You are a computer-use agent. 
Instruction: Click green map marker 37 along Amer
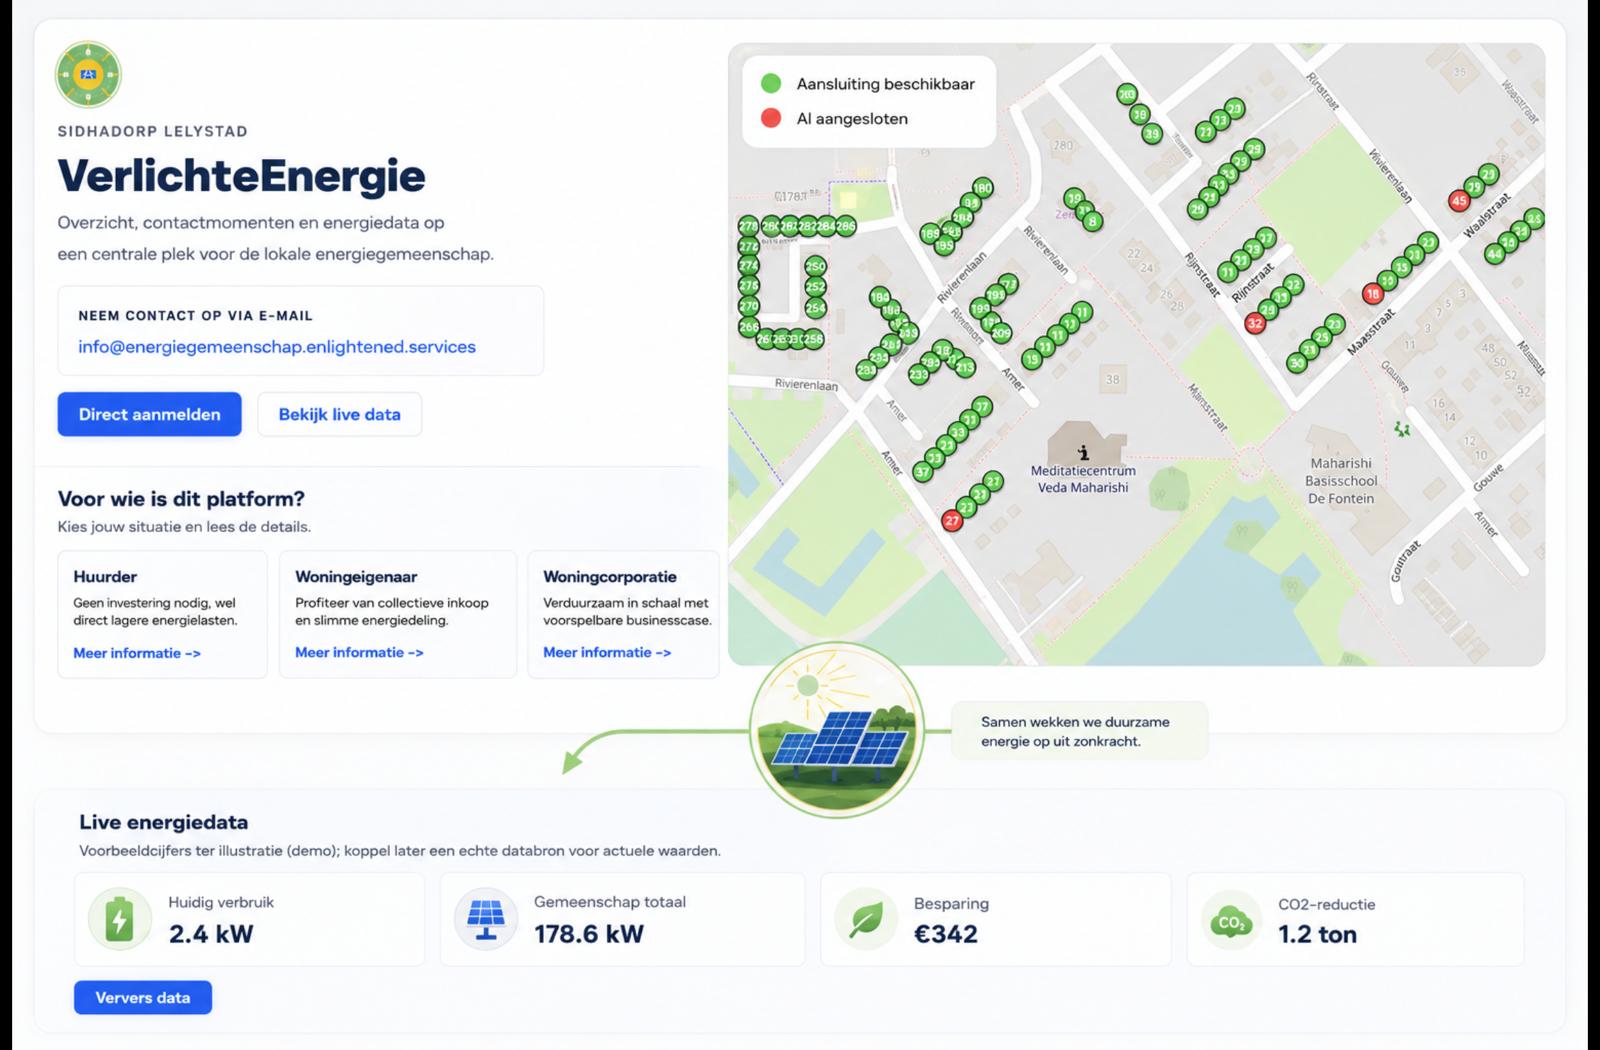tap(922, 472)
